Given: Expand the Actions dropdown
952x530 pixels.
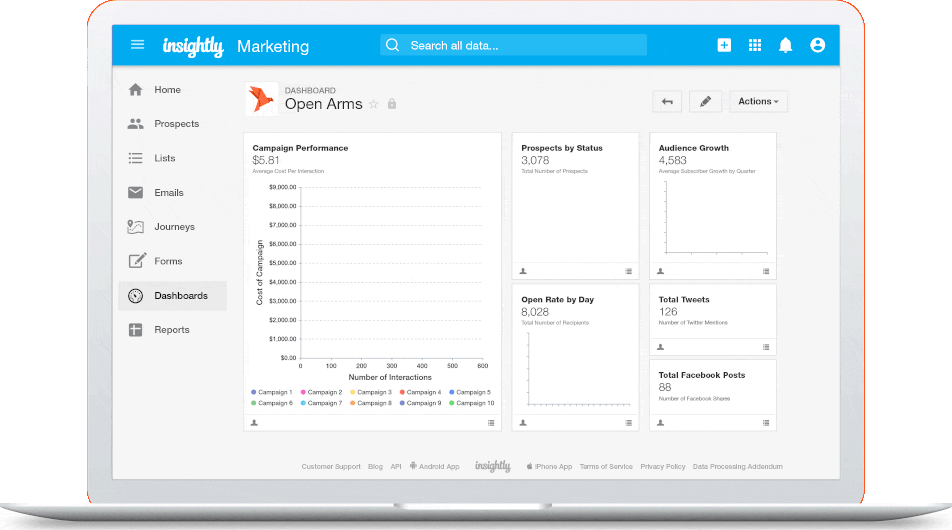Looking at the screenshot, I should coord(758,101).
